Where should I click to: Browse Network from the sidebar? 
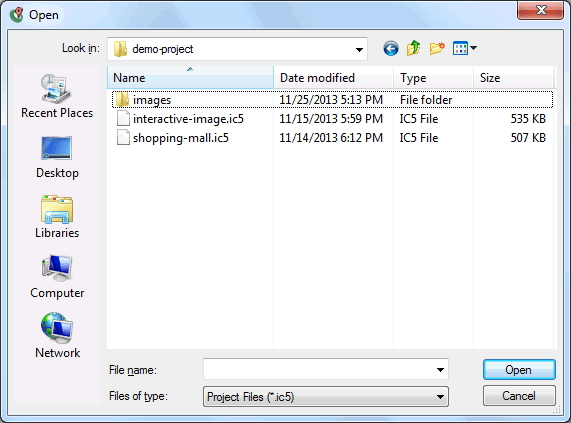point(57,336)
